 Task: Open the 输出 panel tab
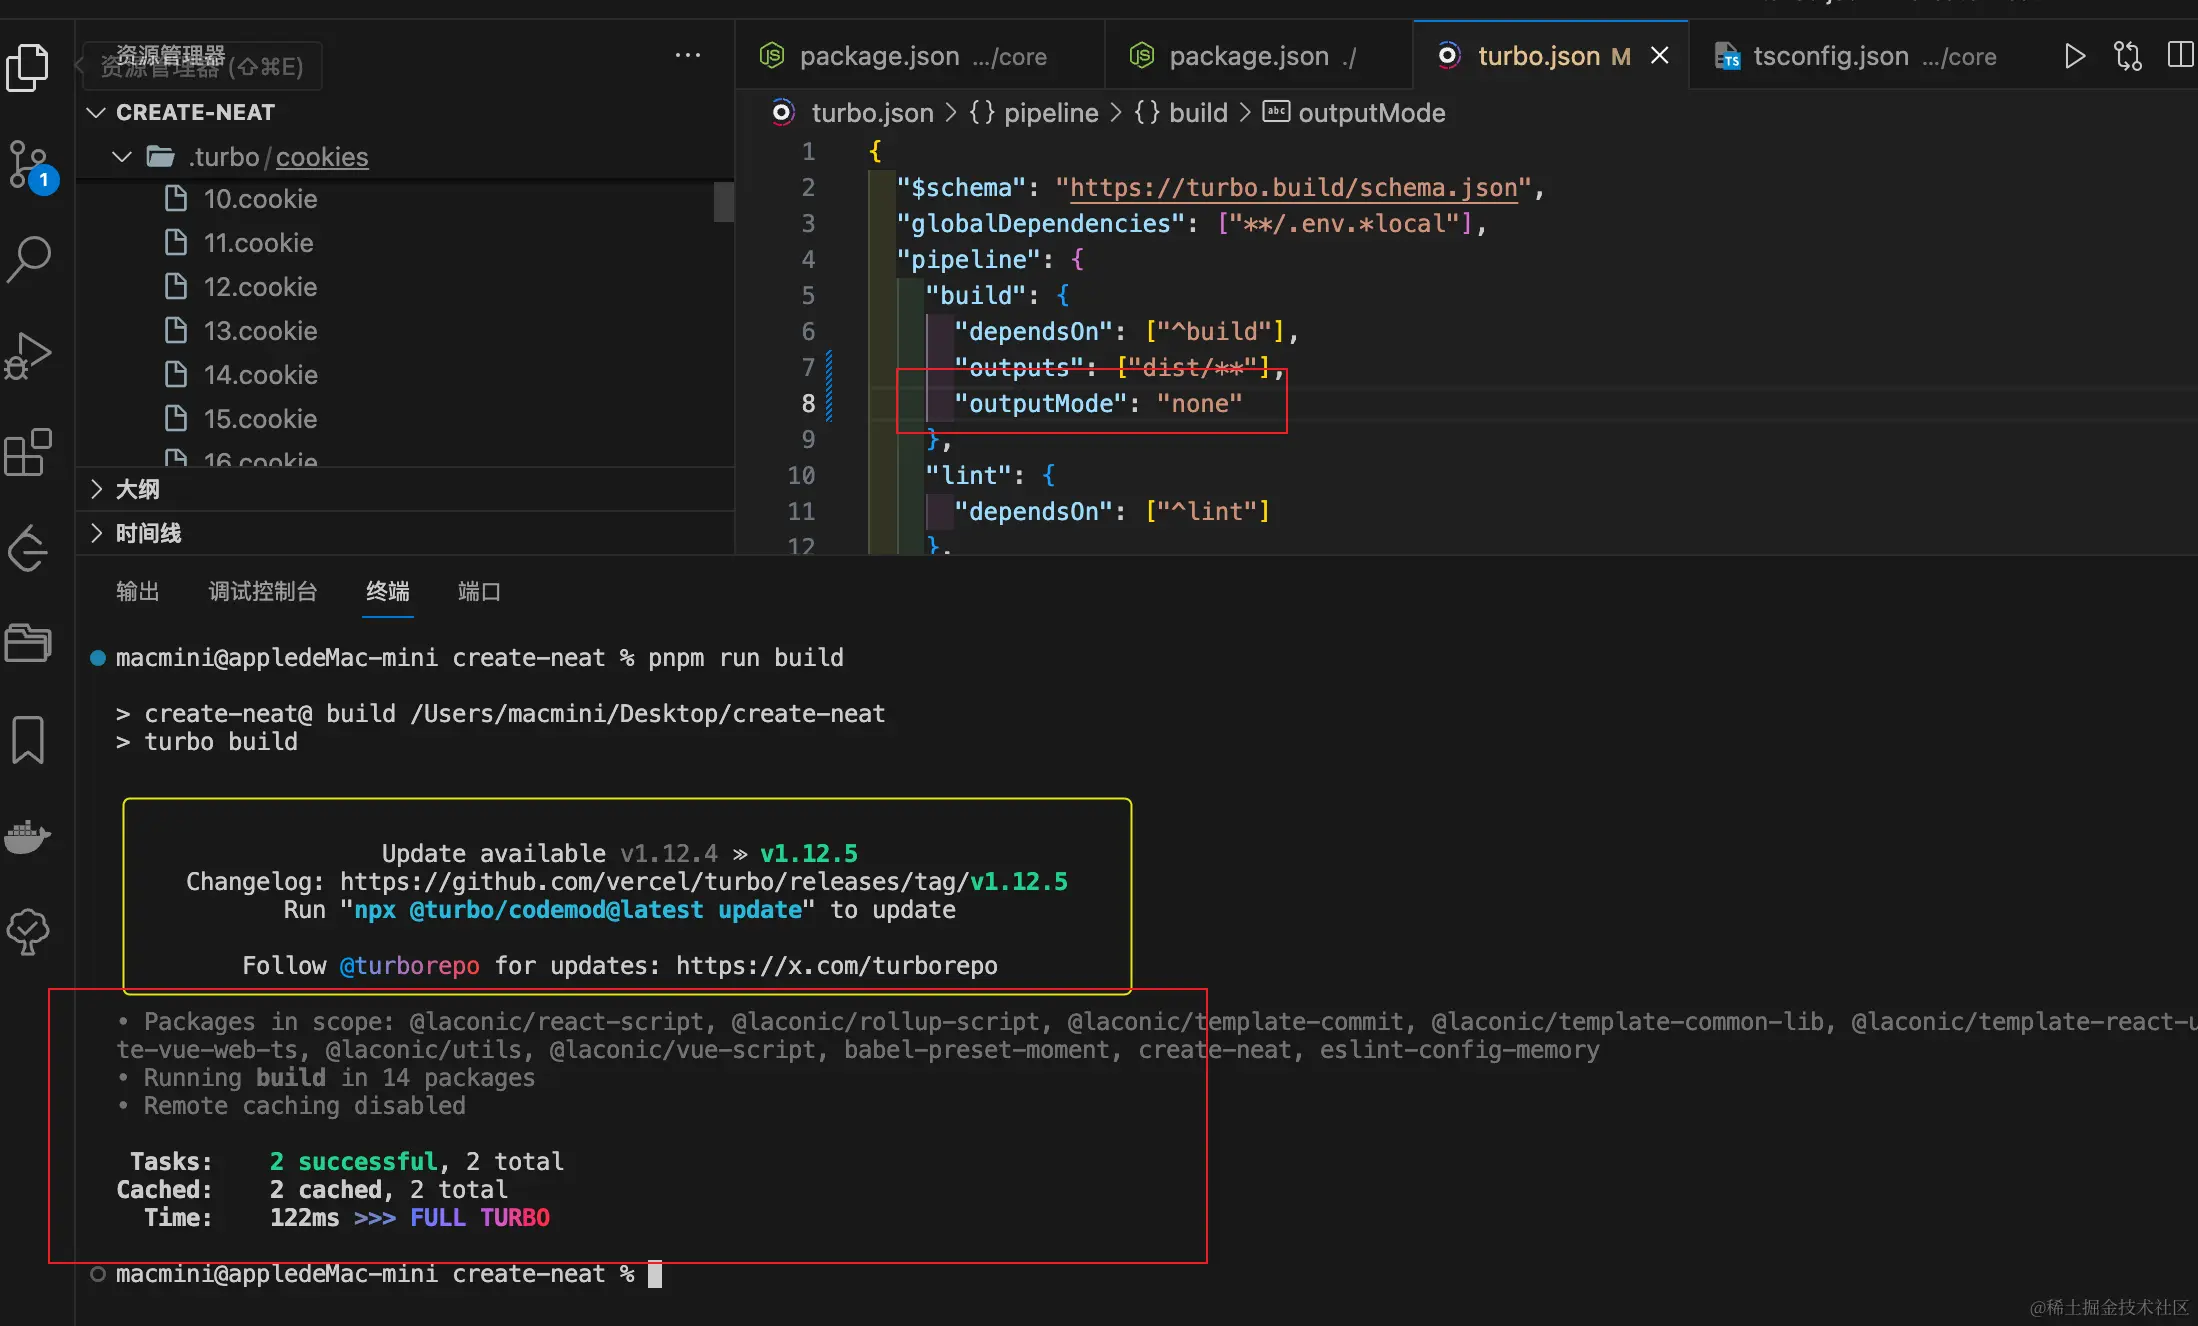point(138,591)
